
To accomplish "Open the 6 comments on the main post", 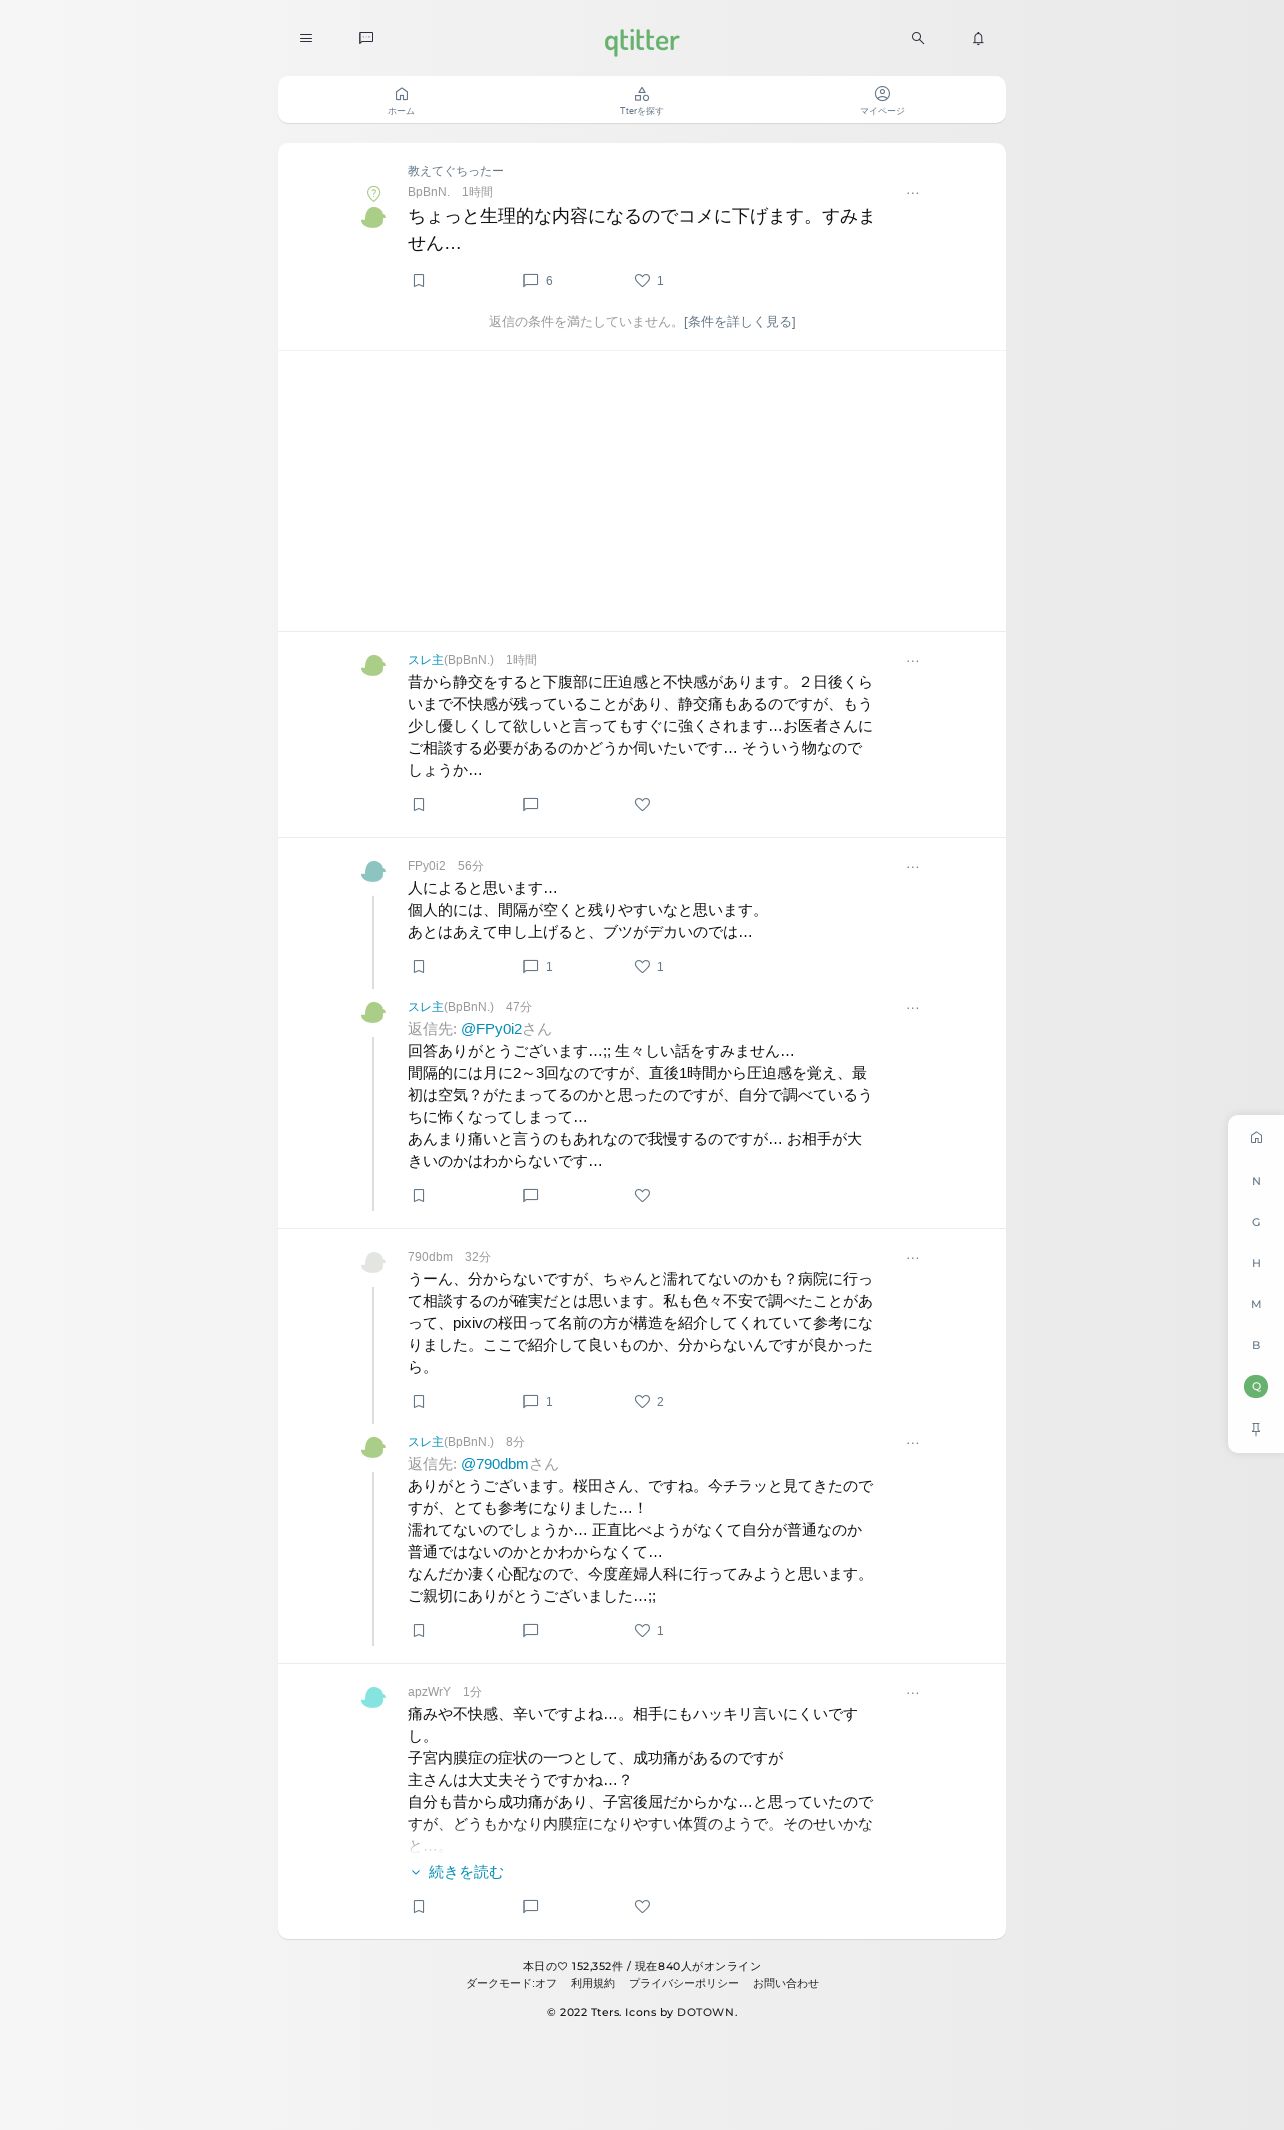I will 537,280.
